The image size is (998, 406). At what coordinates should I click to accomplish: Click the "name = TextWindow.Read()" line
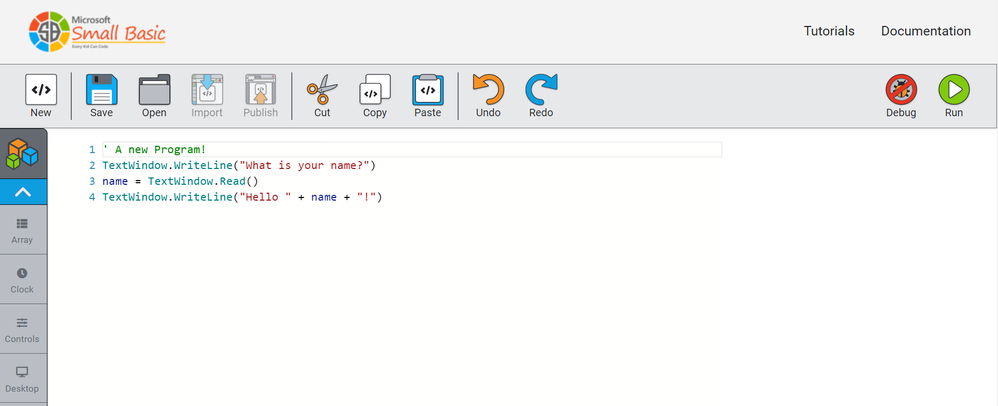(180, 181)
